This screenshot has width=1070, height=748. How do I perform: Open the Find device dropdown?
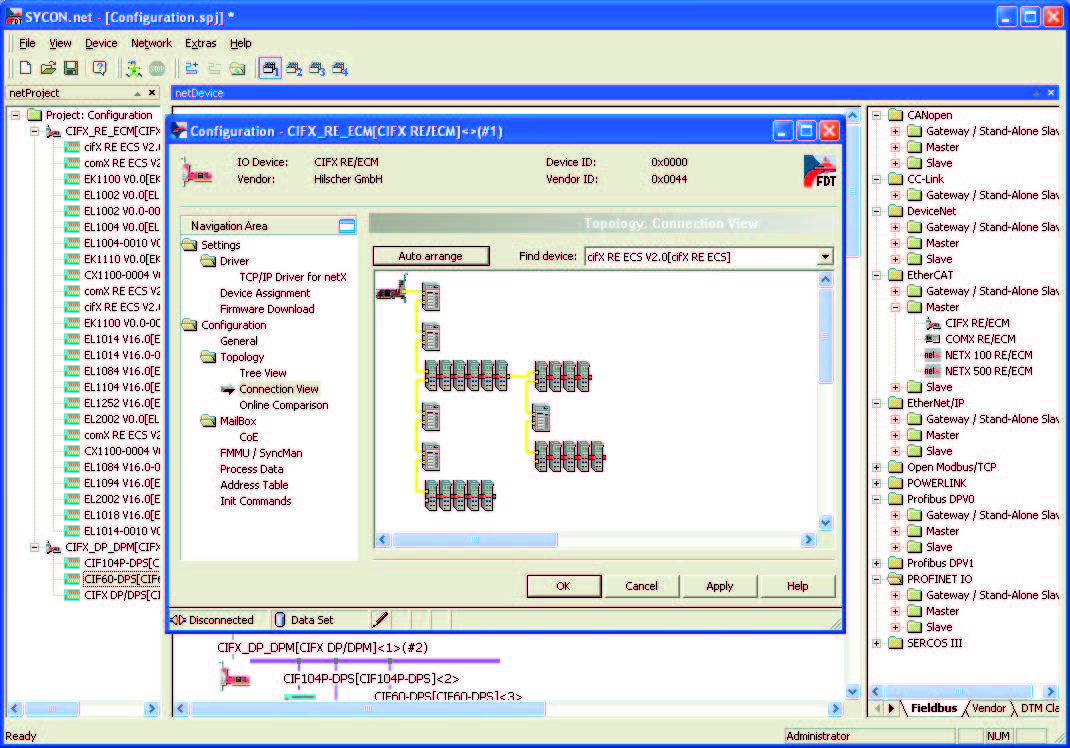(825, 257)
